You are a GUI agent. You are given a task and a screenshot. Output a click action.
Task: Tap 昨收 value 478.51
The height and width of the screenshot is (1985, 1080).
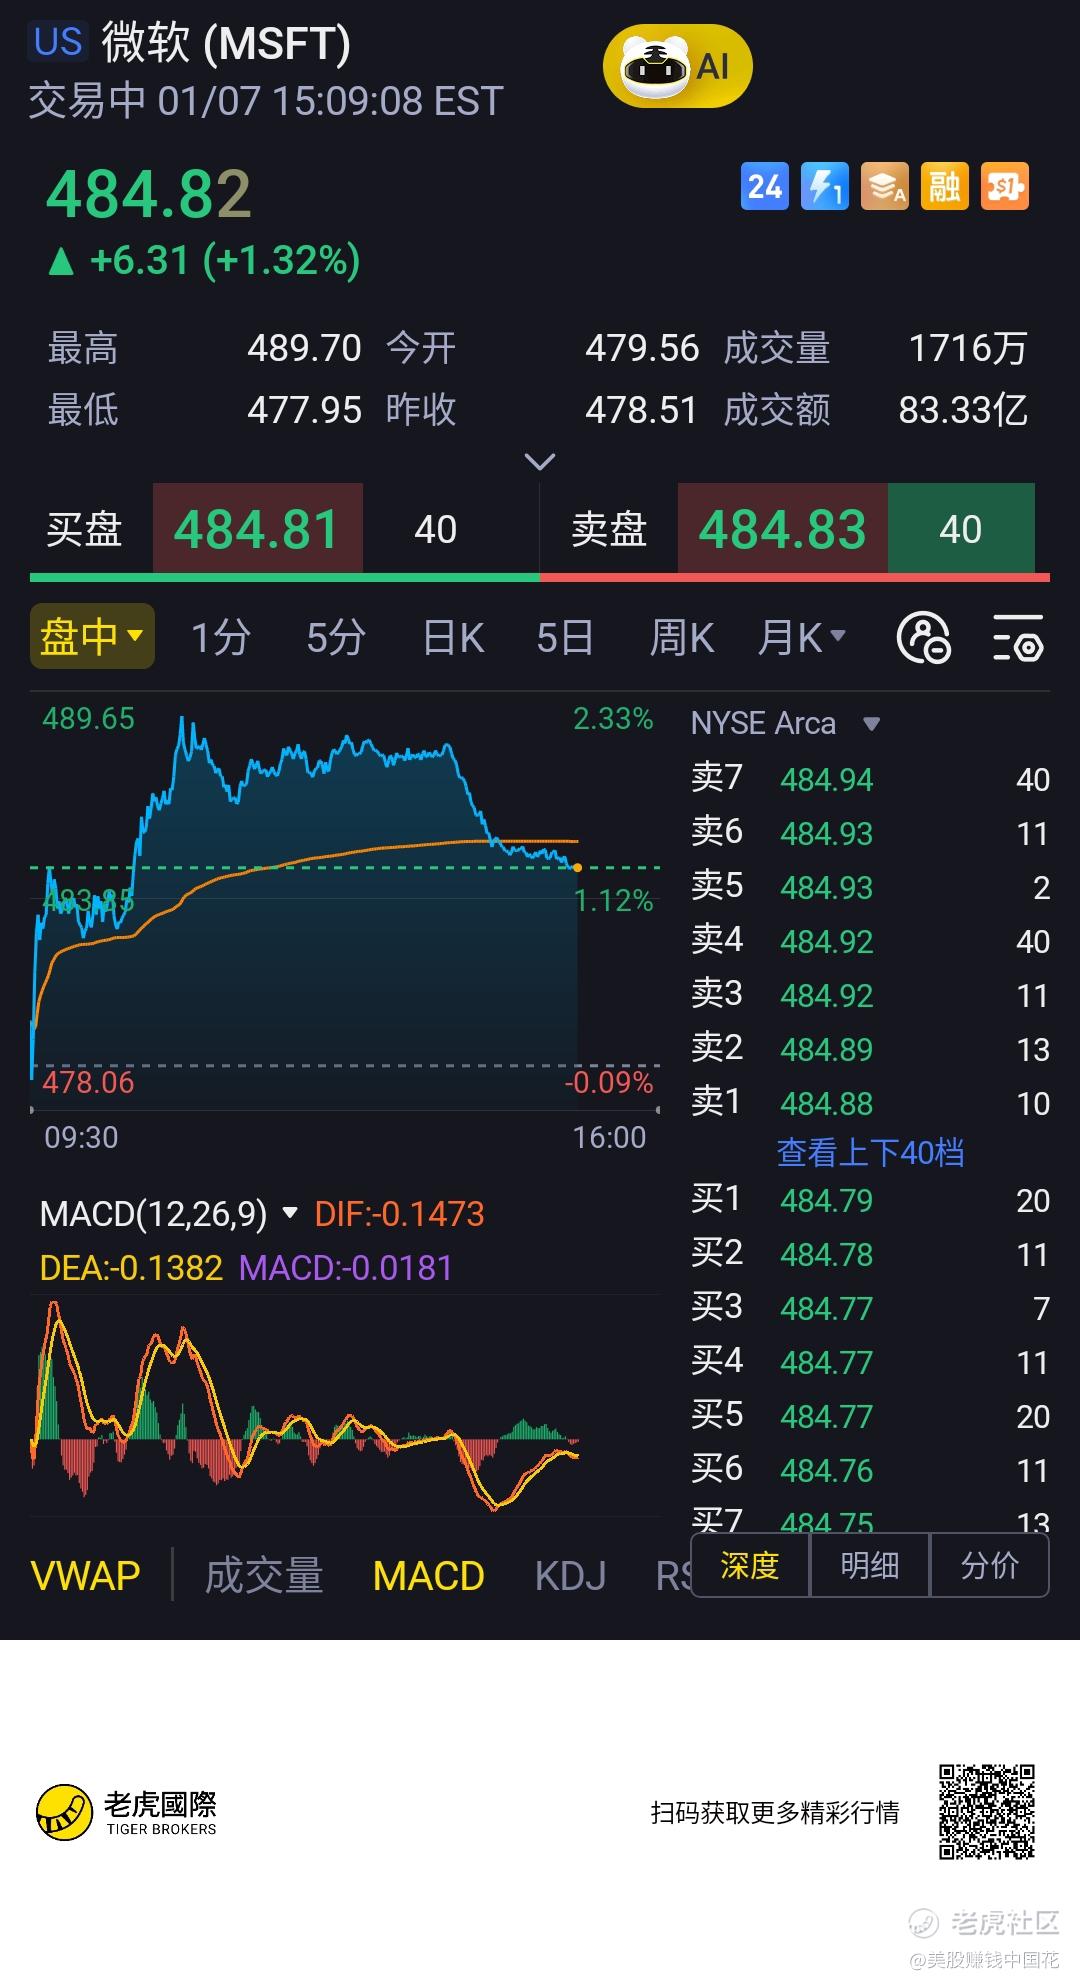[641, 410]
